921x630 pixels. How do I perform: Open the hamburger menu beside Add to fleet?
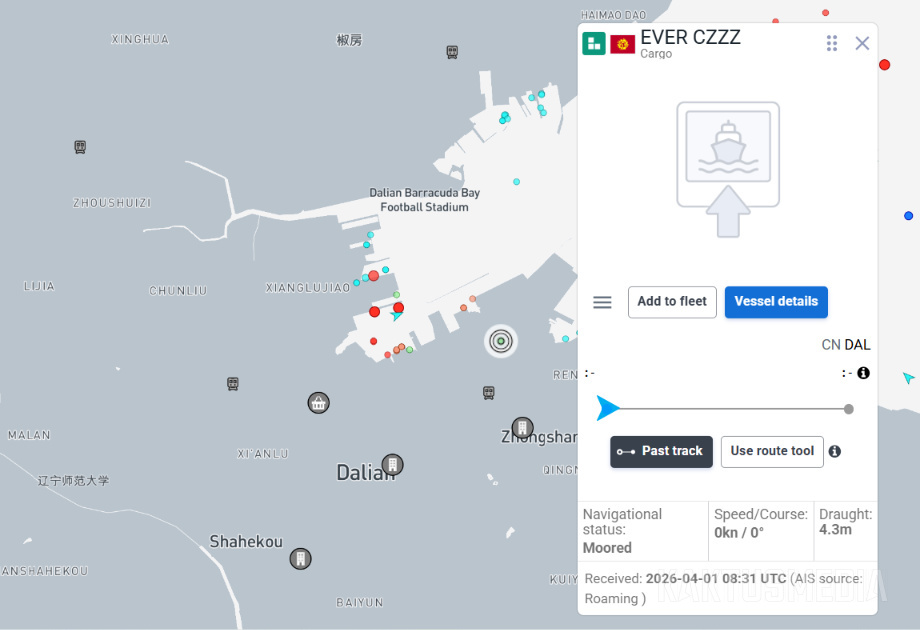pyautogui.click(x=602, y=302)
